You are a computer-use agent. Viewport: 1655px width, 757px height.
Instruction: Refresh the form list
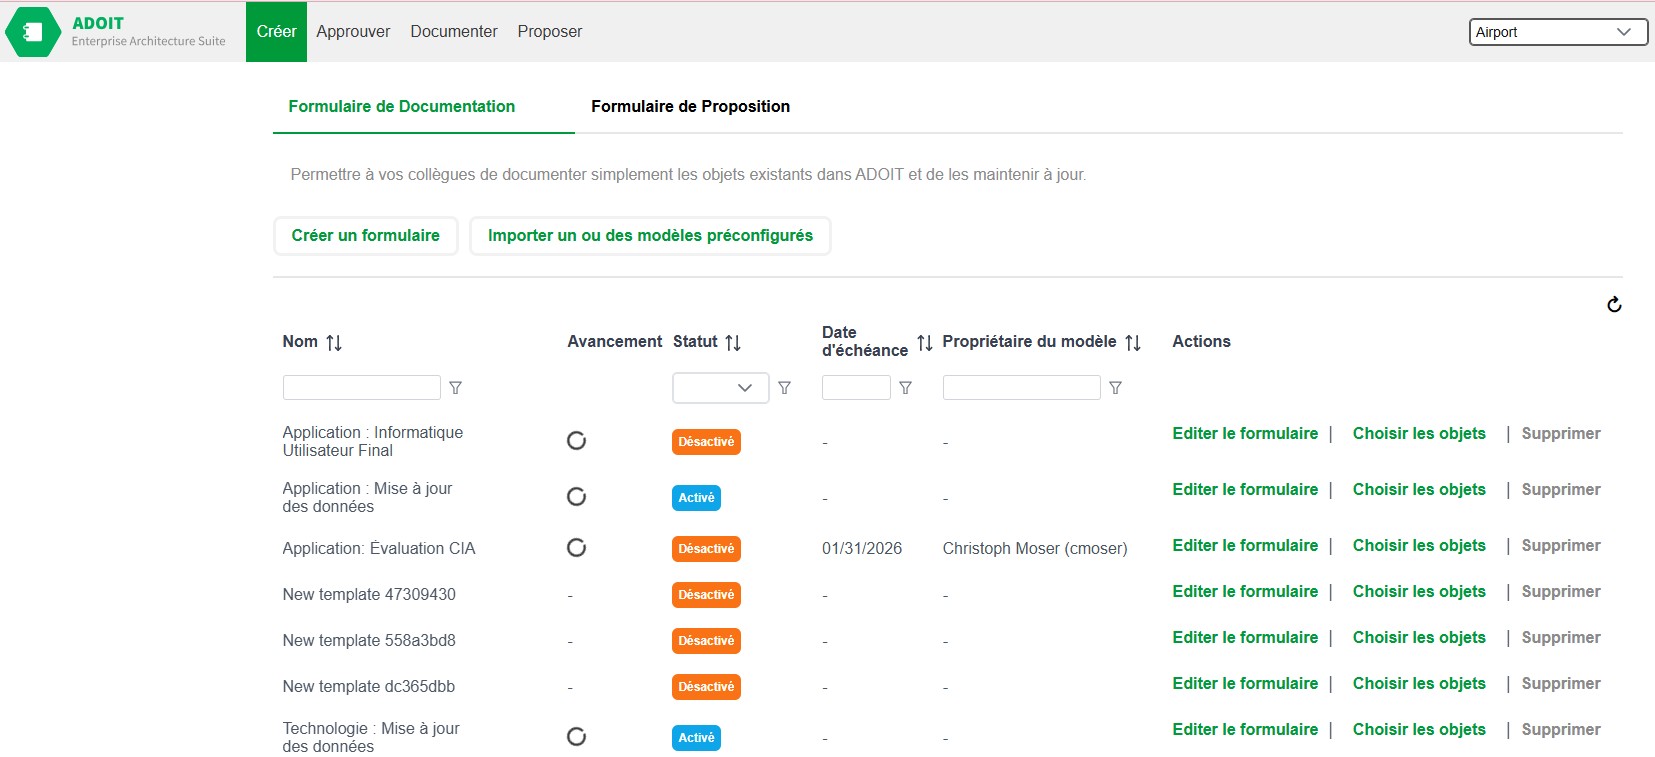click(1614, 305)
